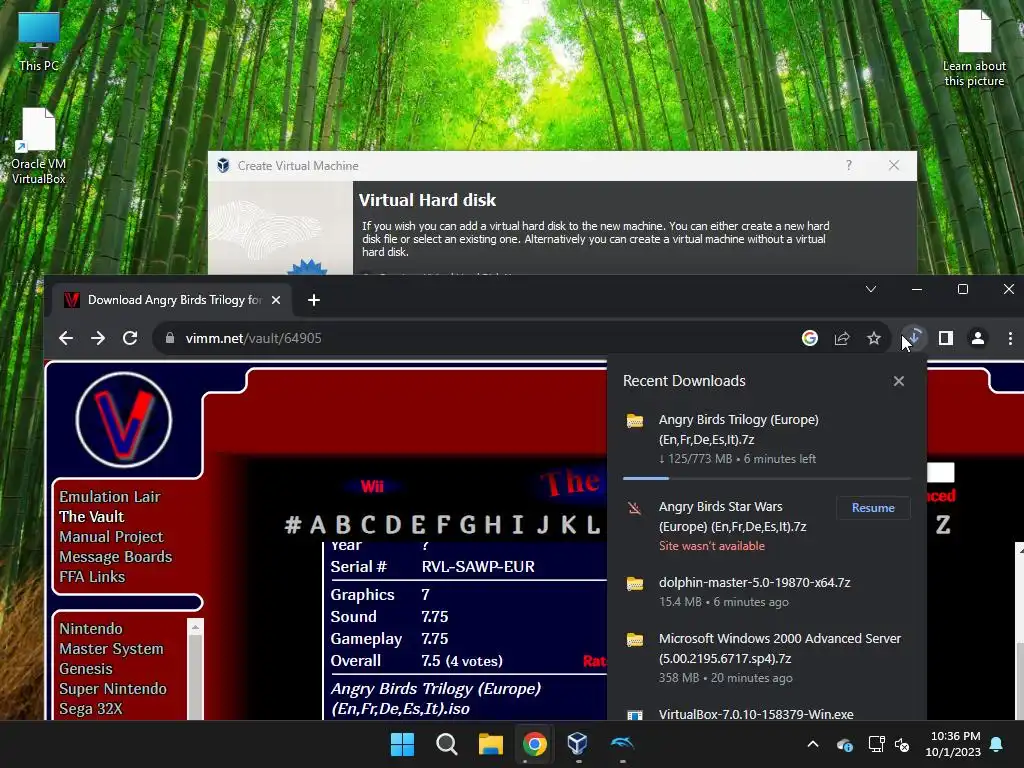Show hidden system tray icons
This screenshot has height=768, width=1024.
point(812,744)
